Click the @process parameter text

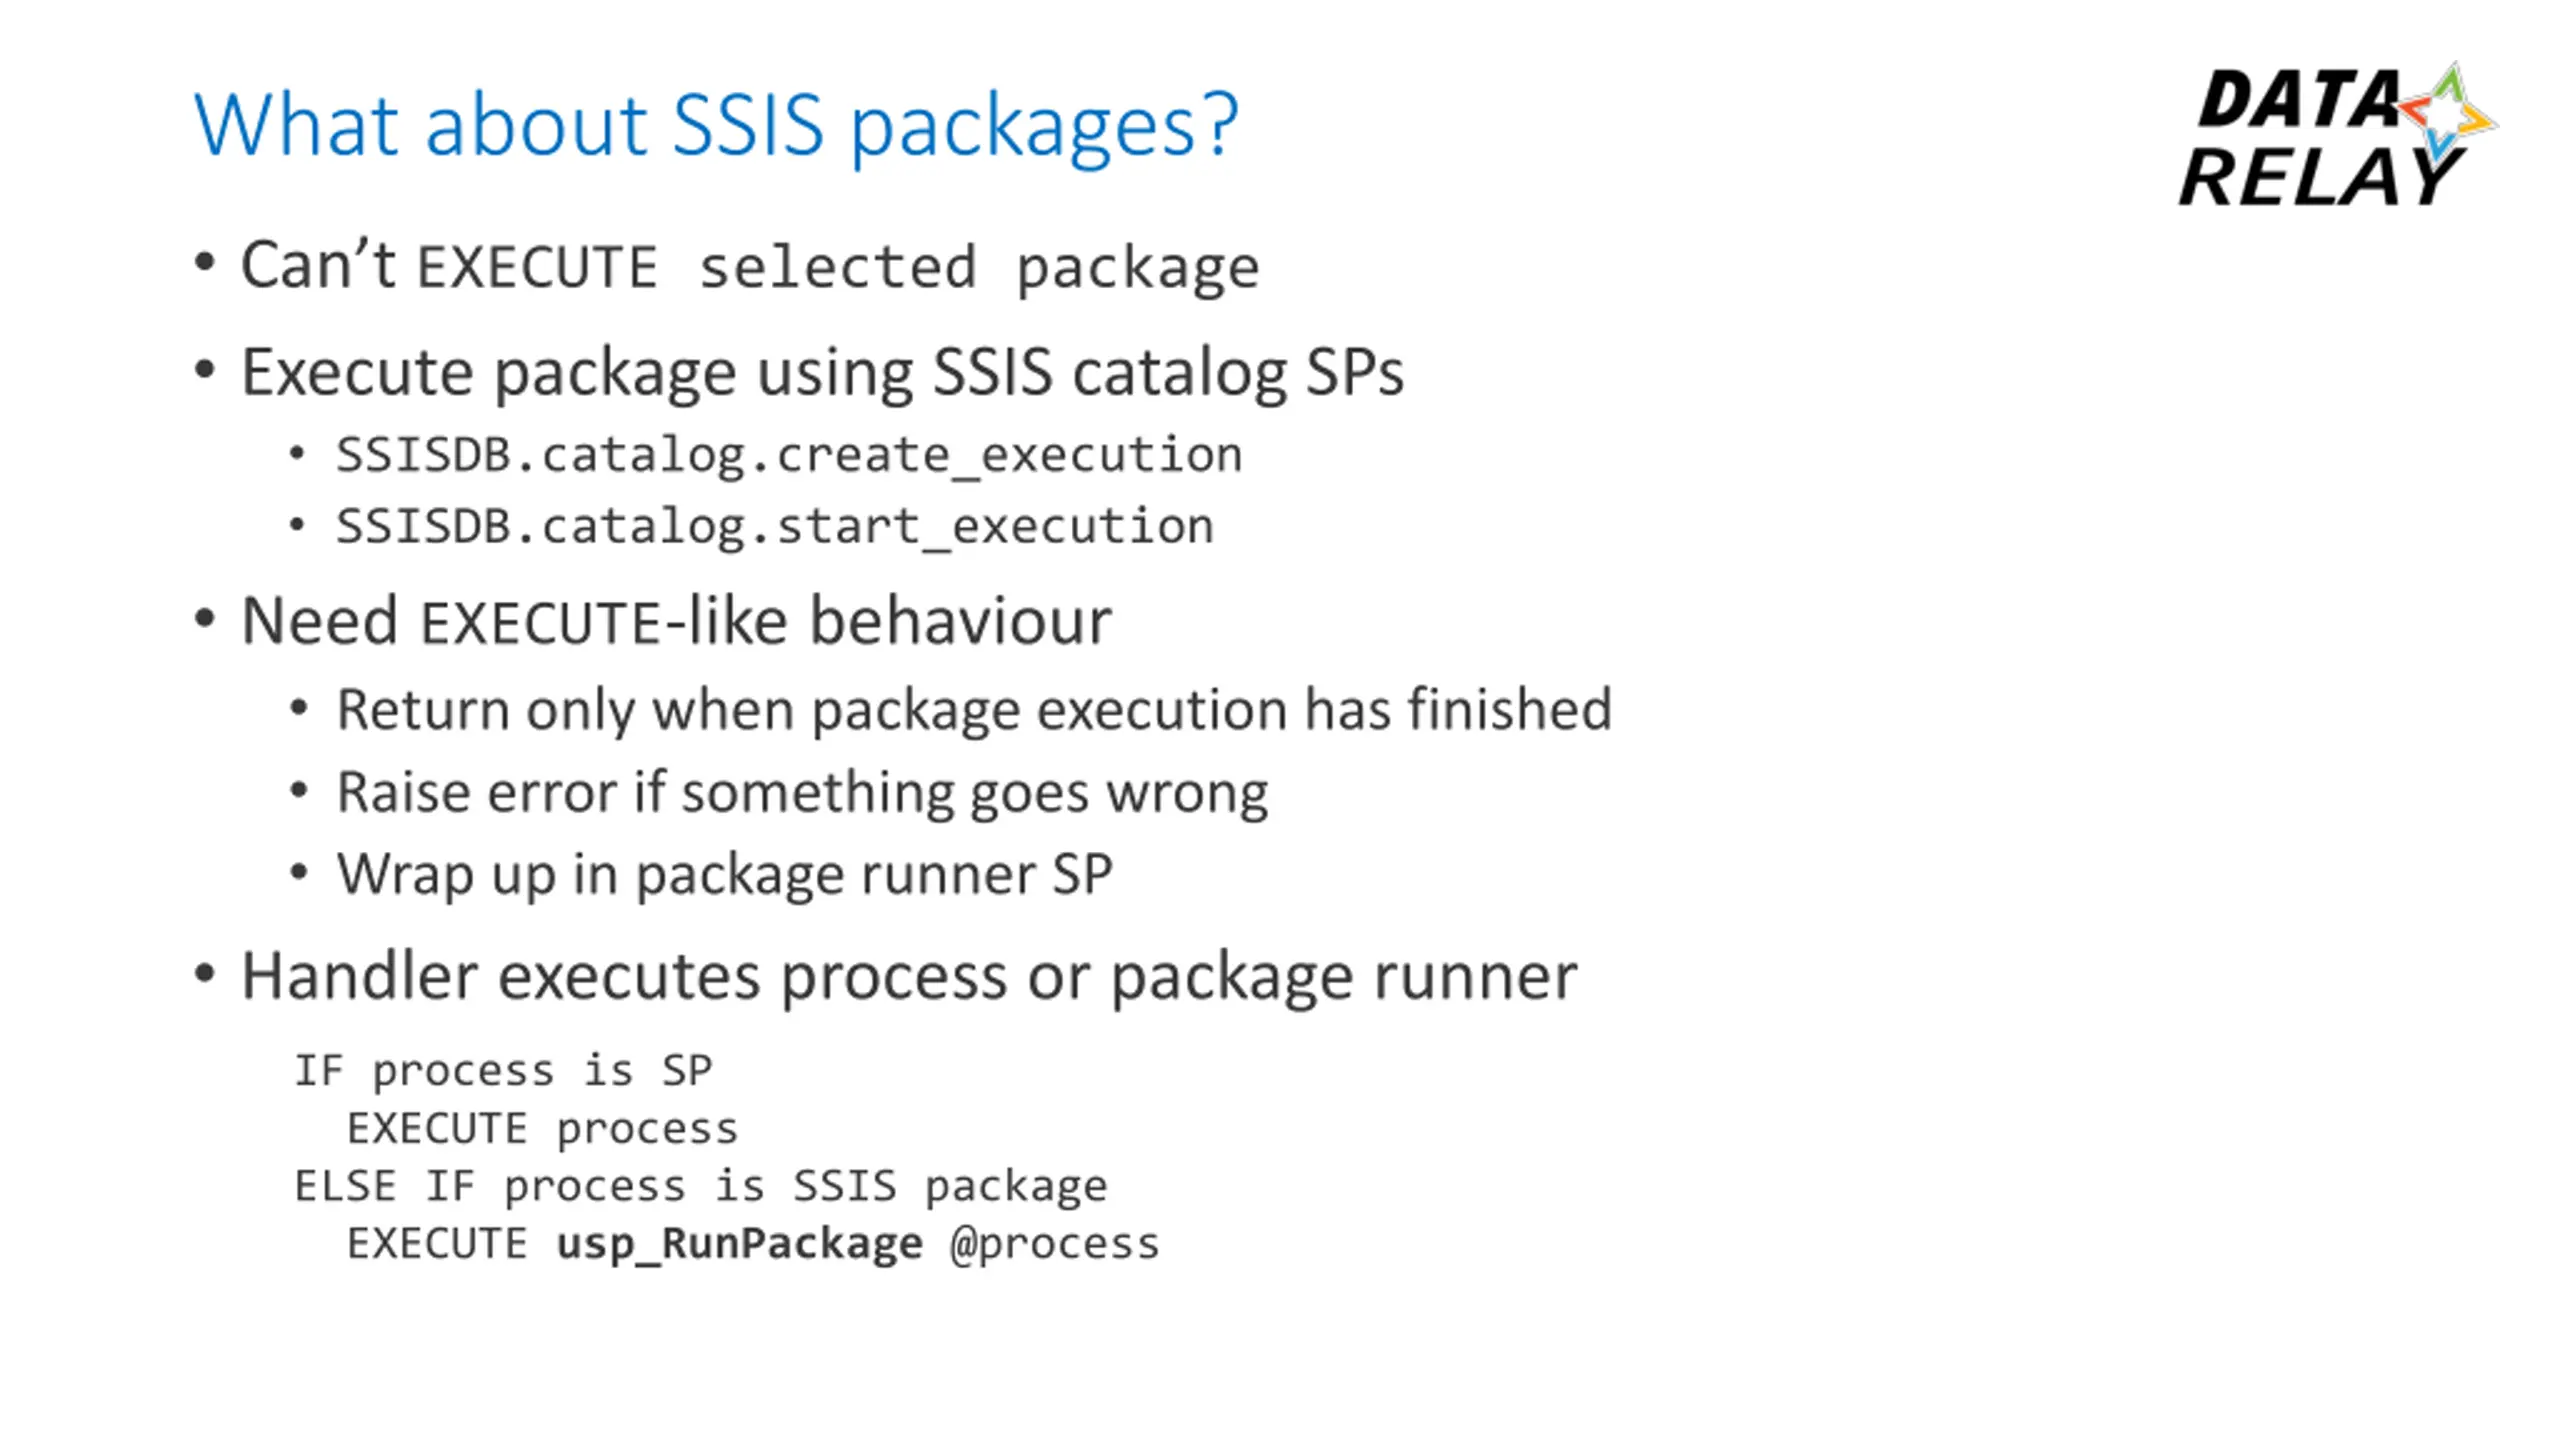point(1055,1245)
